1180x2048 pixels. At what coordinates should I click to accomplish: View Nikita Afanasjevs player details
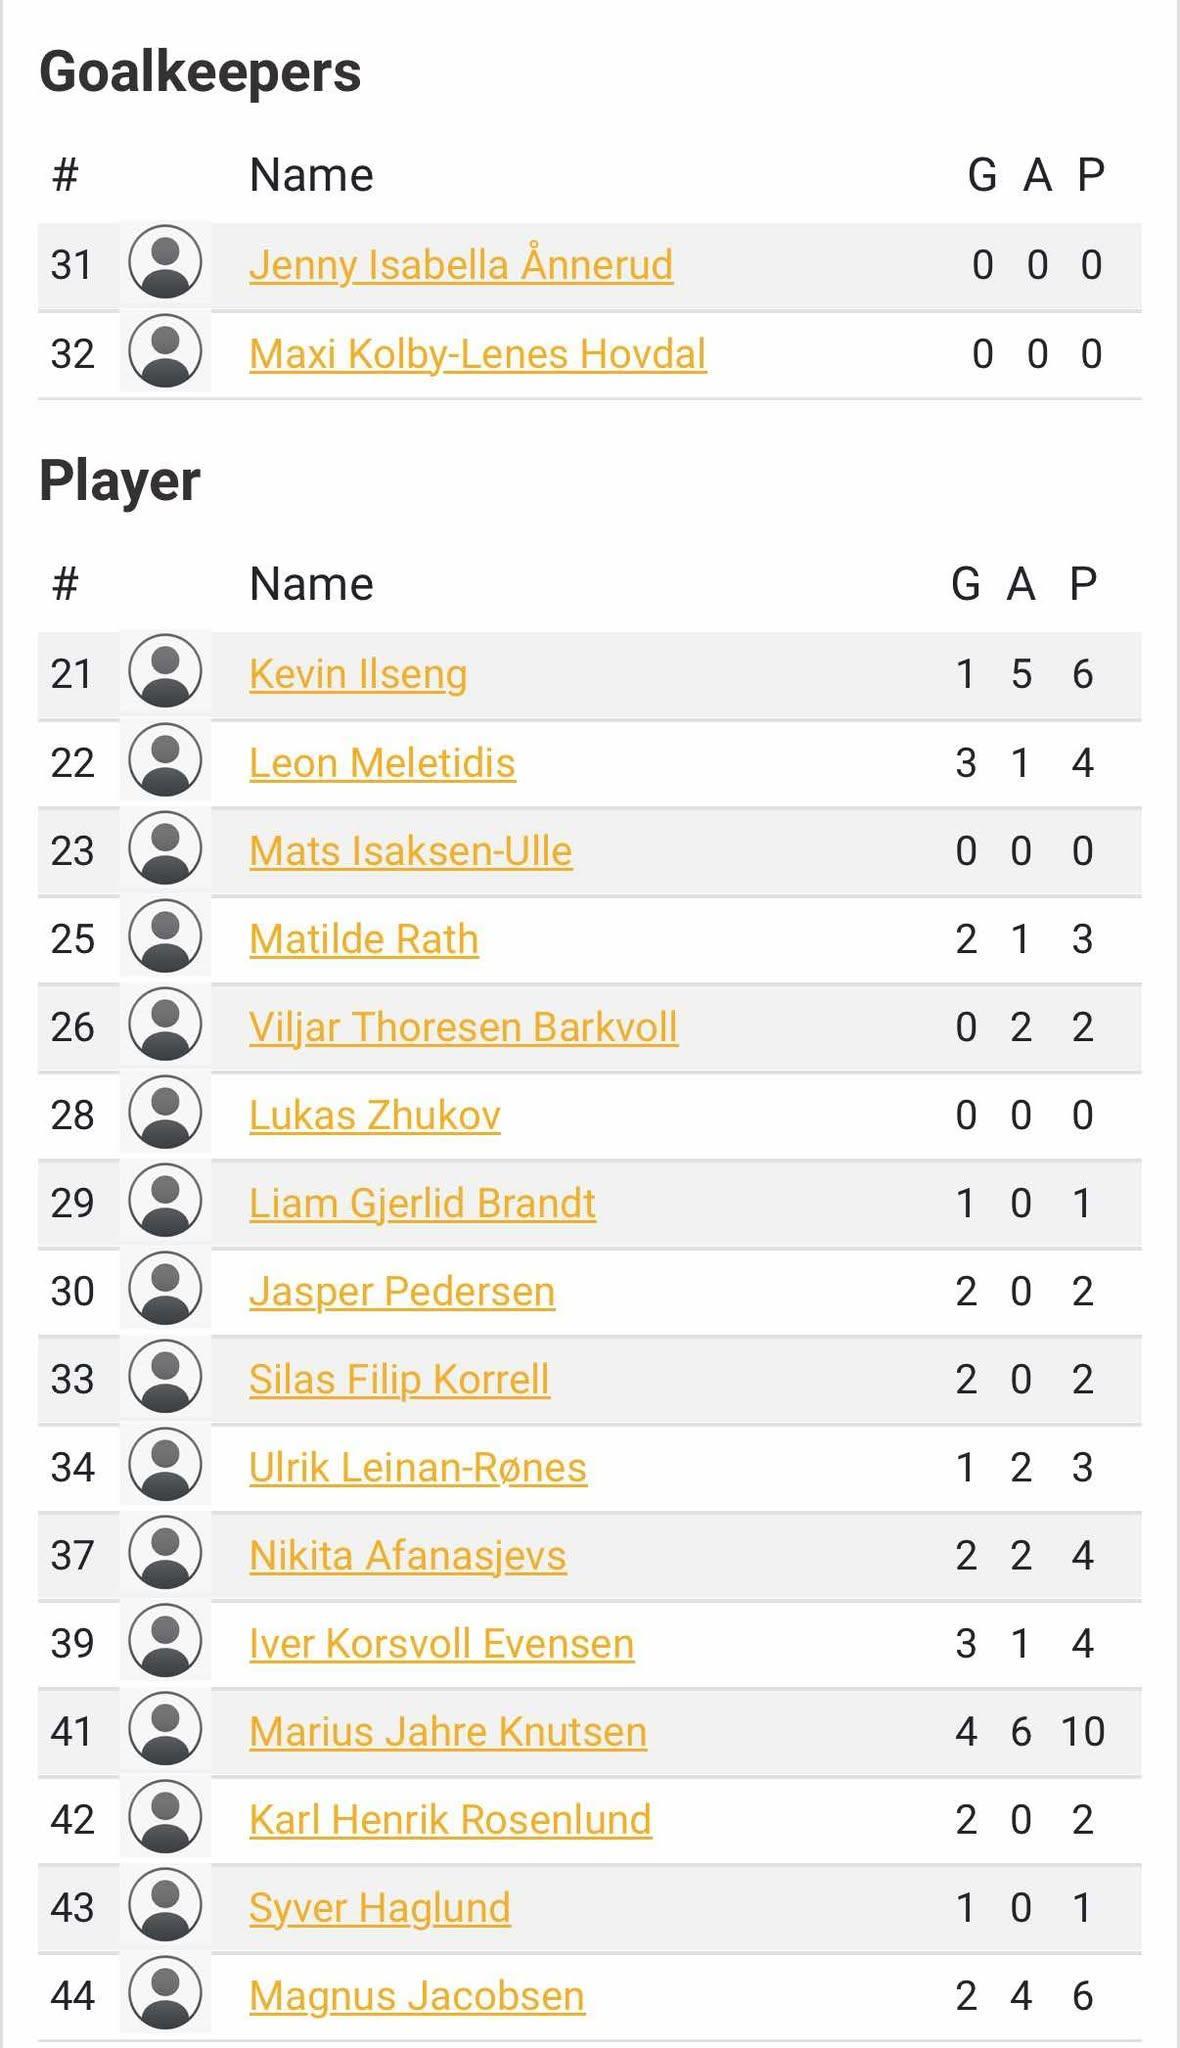(407, 1555)
